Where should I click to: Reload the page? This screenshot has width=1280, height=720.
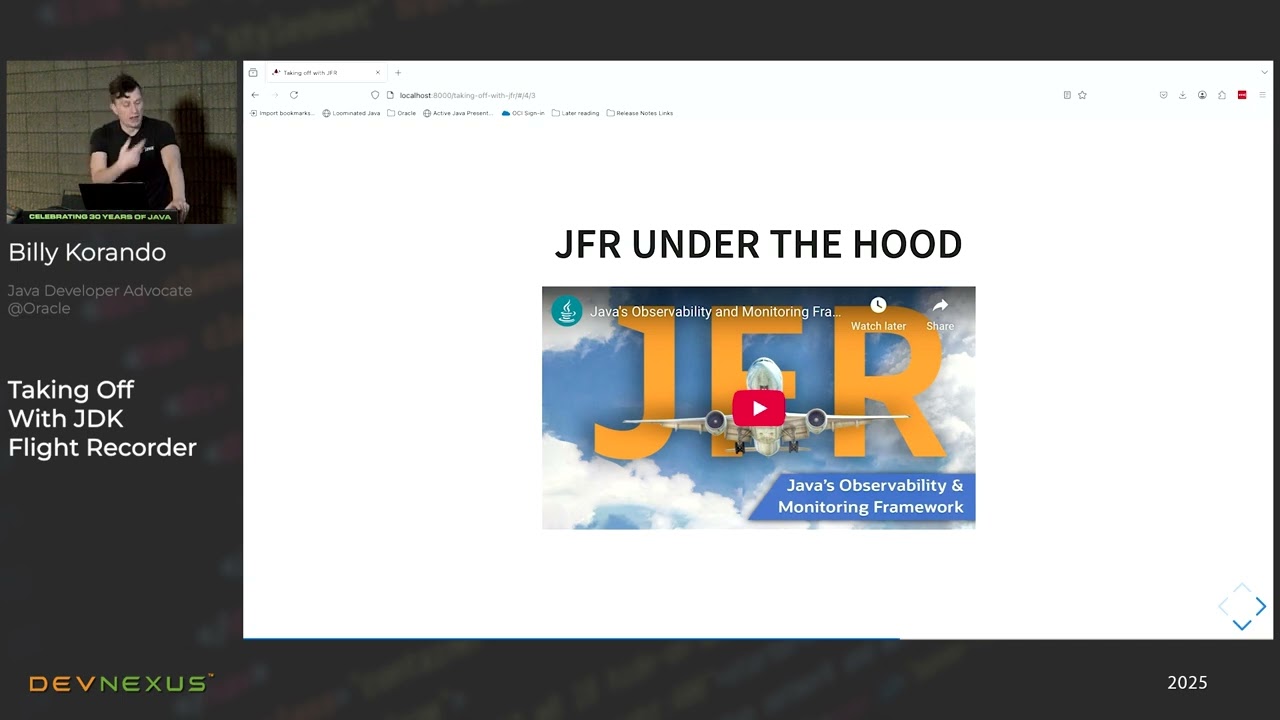click(294, 95)
